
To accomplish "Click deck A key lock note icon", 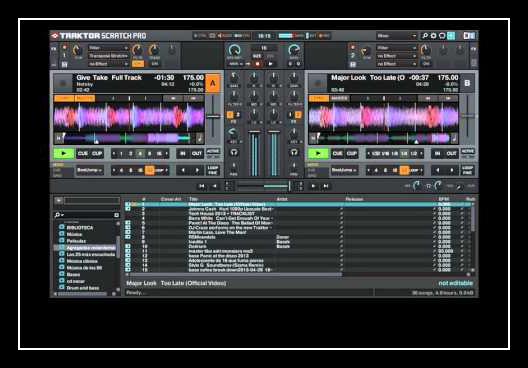I will coord(199,138).
